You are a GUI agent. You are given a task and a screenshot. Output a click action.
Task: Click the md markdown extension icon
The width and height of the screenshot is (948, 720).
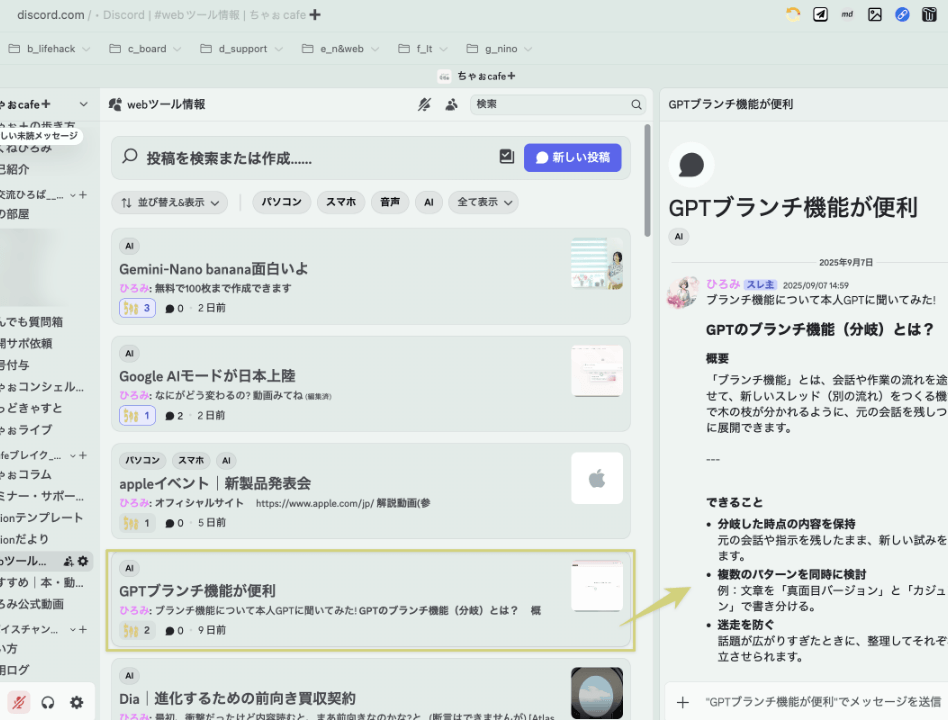click(847, 14)
